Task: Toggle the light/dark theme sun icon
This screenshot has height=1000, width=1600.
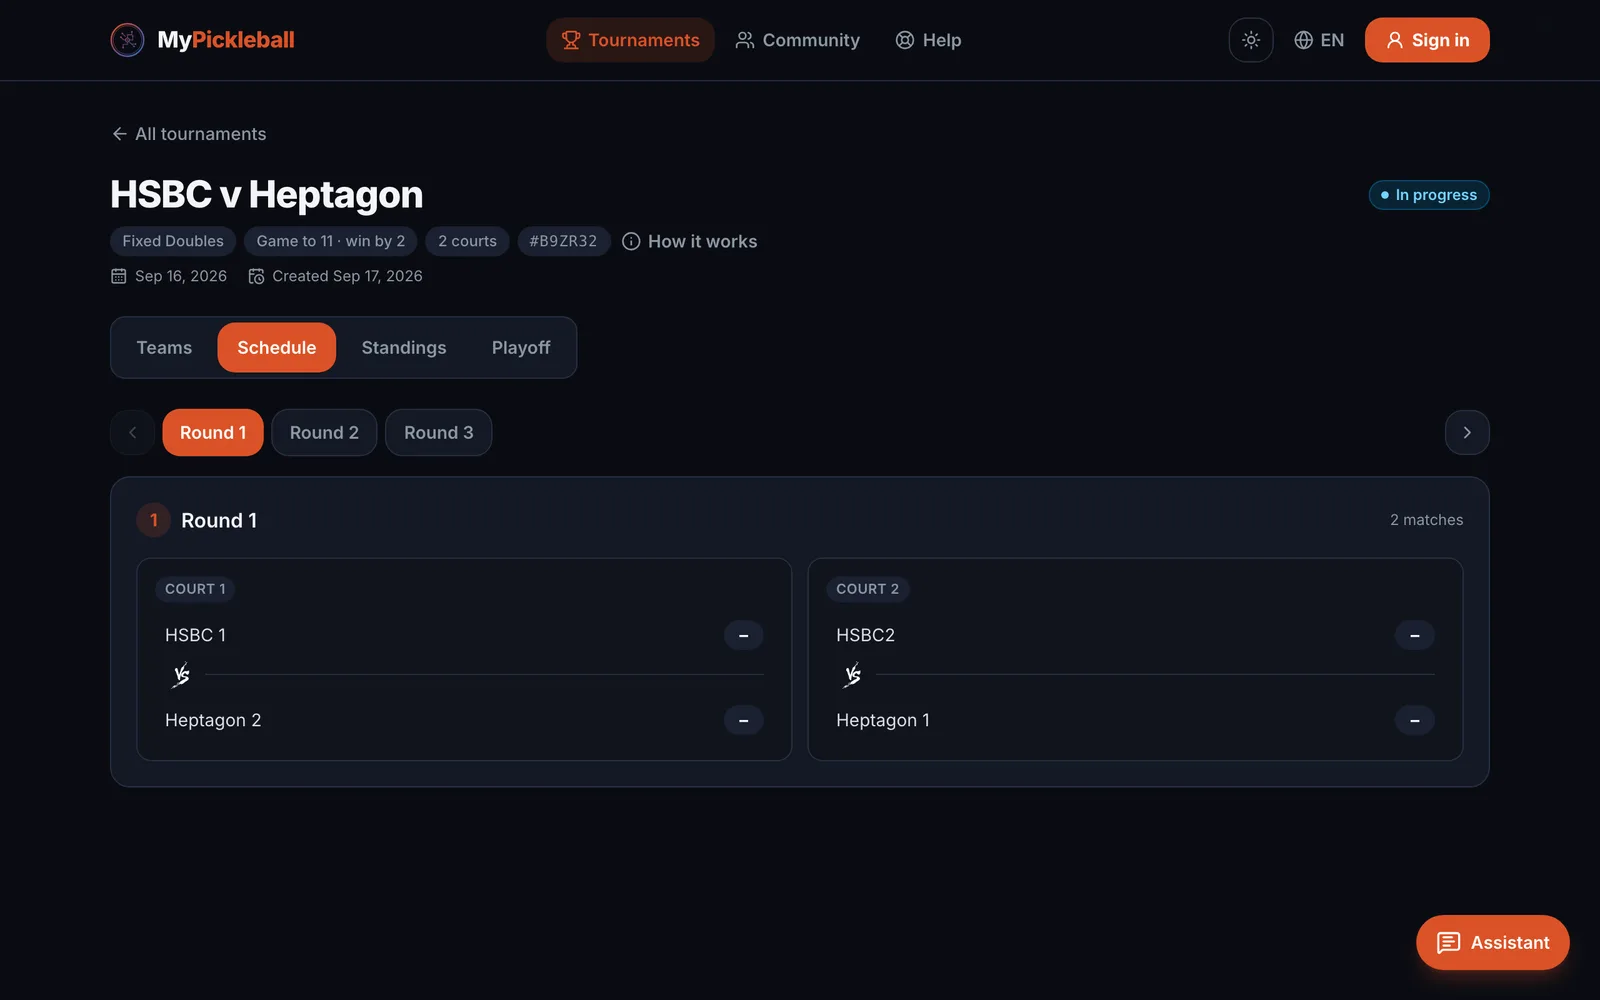Action: tap(1250, 40)
